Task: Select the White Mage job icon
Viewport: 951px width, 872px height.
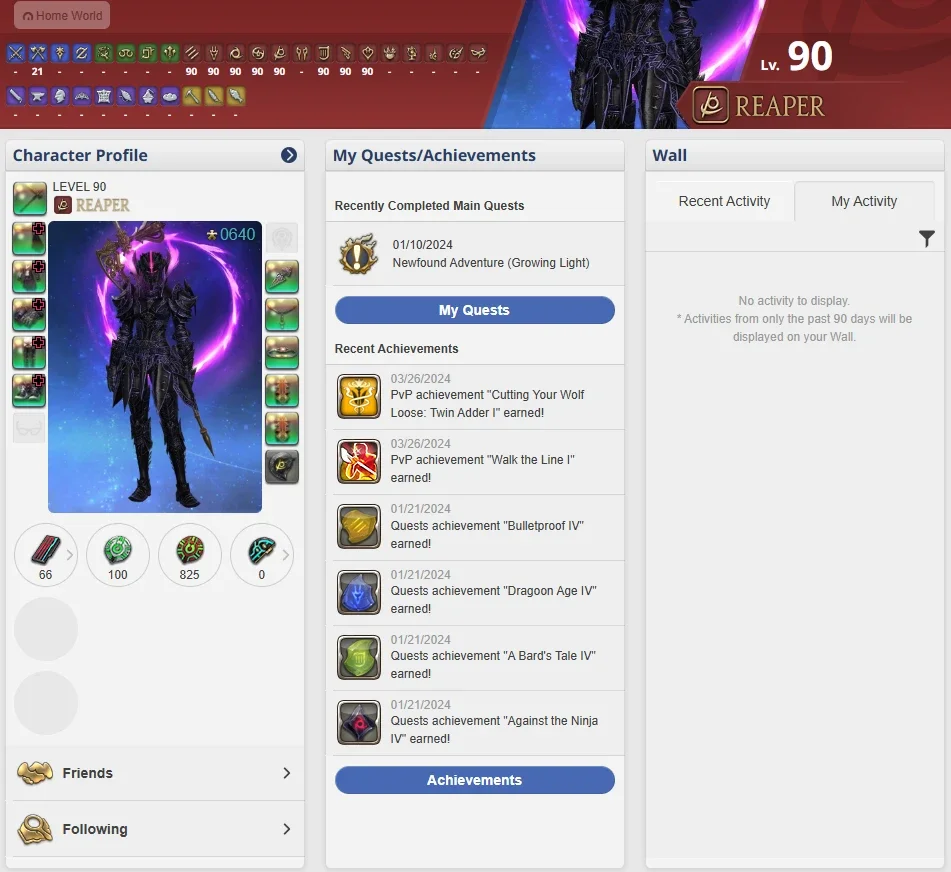Action: point(104,53)
